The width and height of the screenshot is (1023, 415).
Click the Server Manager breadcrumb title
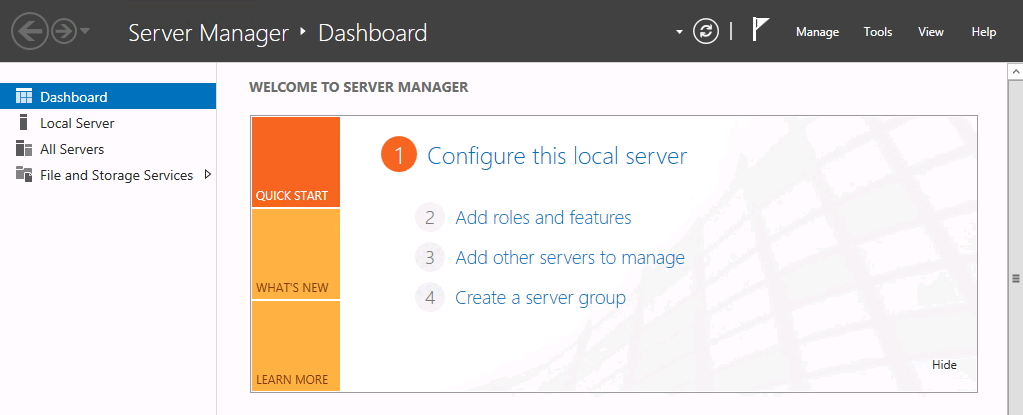[208, 33]
